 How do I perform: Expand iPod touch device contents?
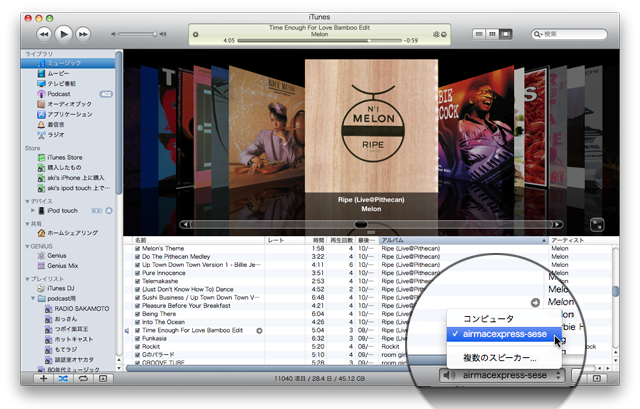point(33,211)
